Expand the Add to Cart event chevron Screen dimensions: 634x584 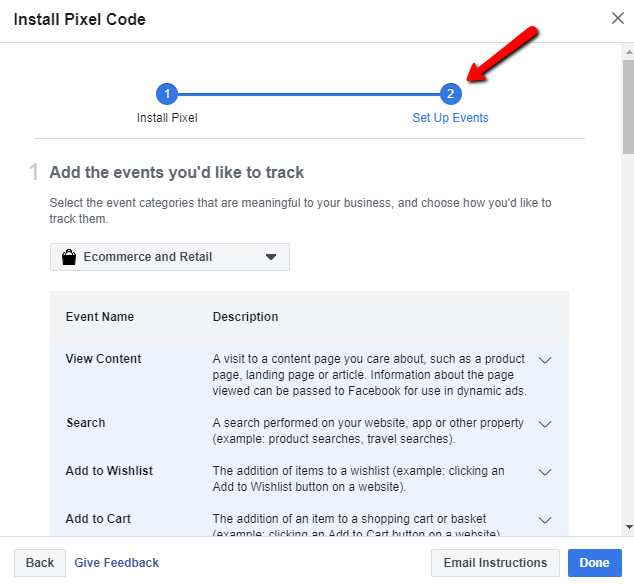pos(545,520)
